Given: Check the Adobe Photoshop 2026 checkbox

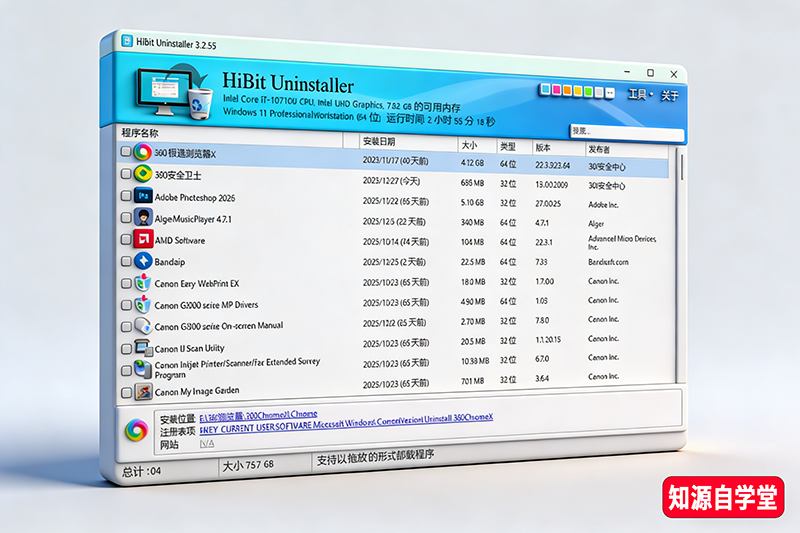Looking at the screenshot, I should (125, 196).
